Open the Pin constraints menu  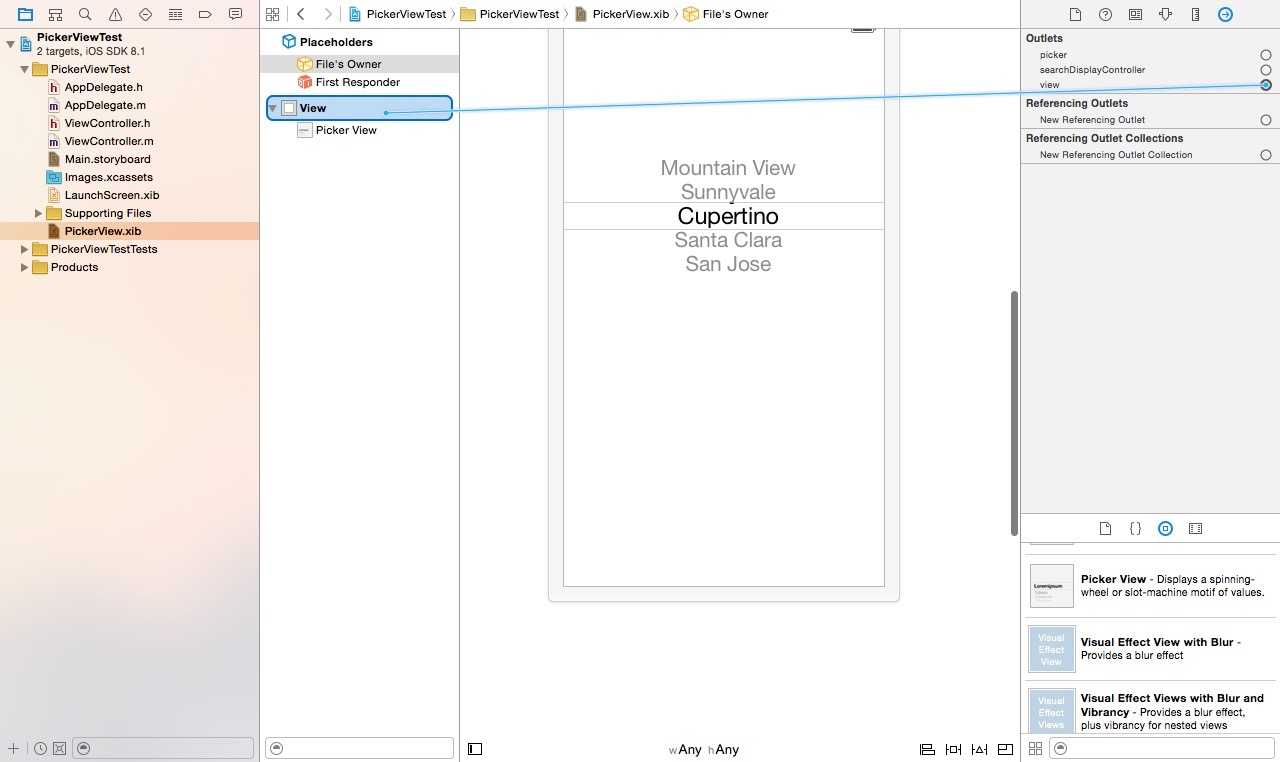coord(953,749)
